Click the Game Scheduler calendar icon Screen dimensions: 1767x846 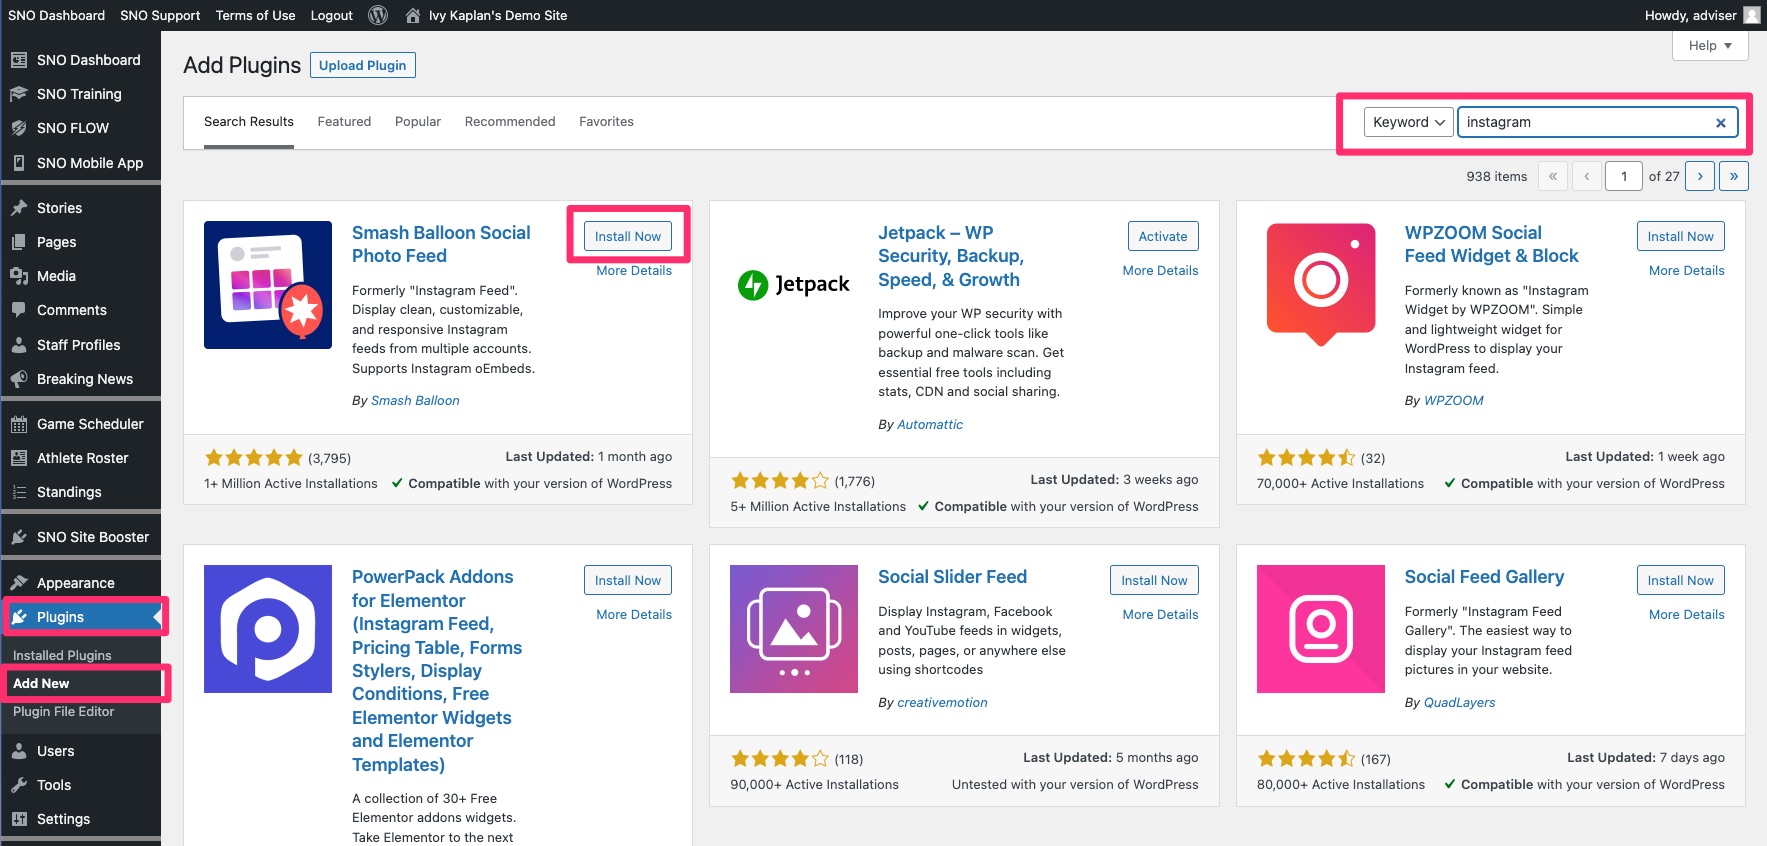pyautogui.click(x=19, y=424)
